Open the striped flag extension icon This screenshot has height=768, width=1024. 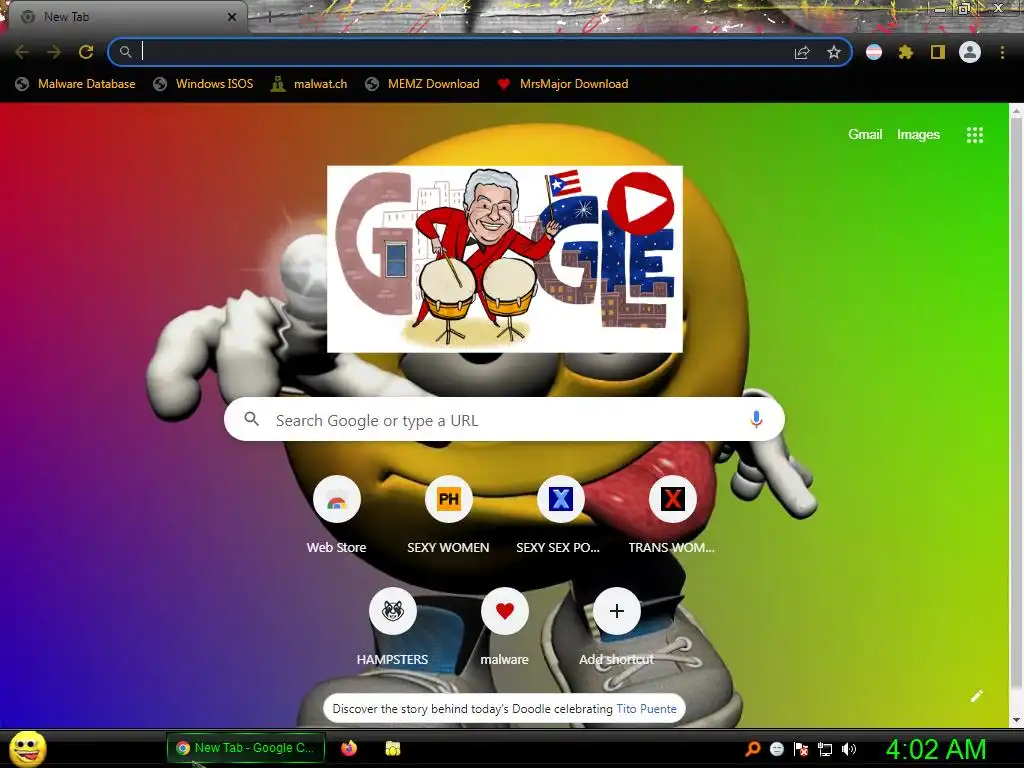coord(874,52)
